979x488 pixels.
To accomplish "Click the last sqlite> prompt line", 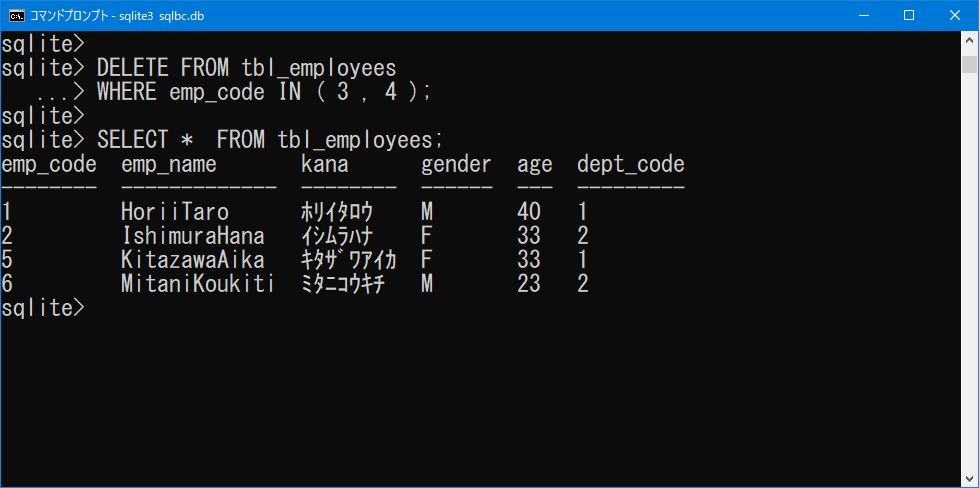I will 42,308.
